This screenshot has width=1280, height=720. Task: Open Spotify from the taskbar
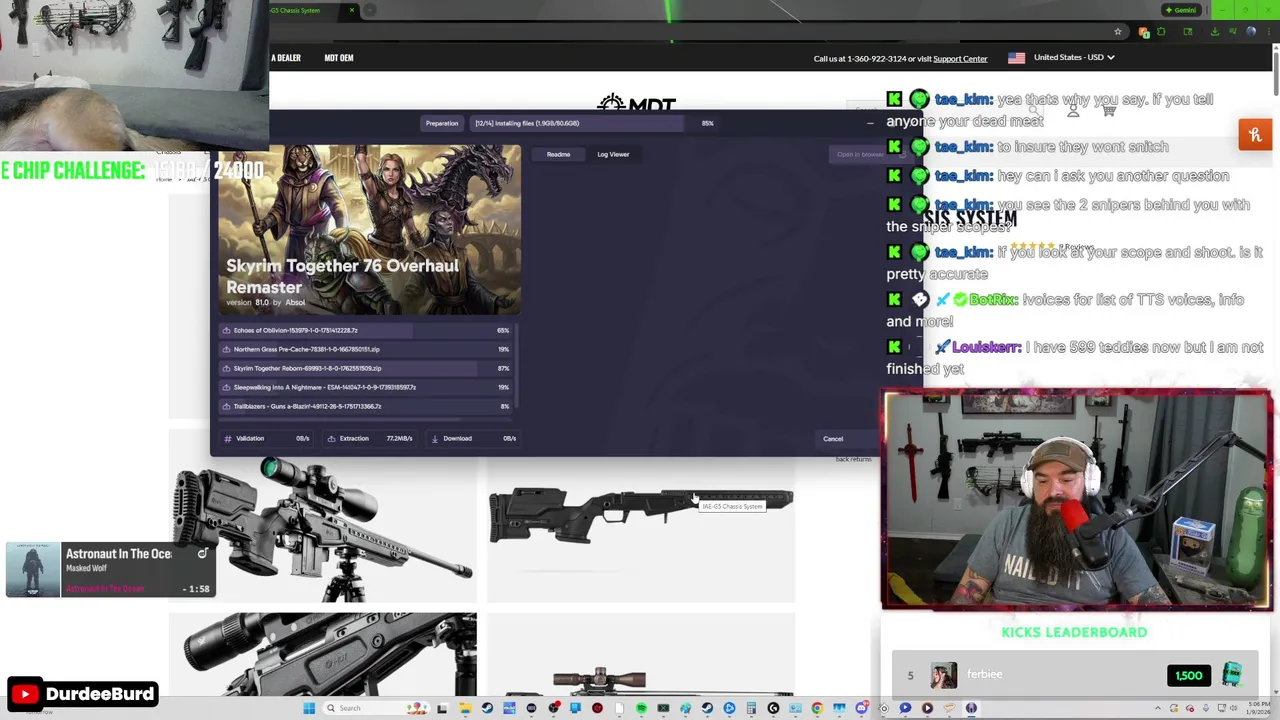coord(641,708)
